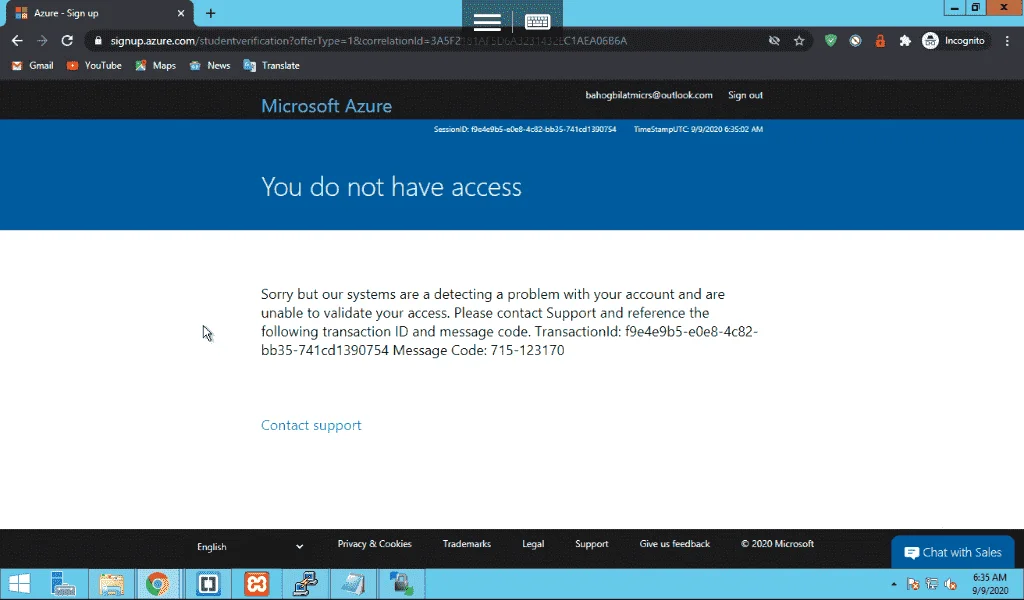Click the forward navigation arrow
The image size is (1024, 600).
[x=42, y=40]
